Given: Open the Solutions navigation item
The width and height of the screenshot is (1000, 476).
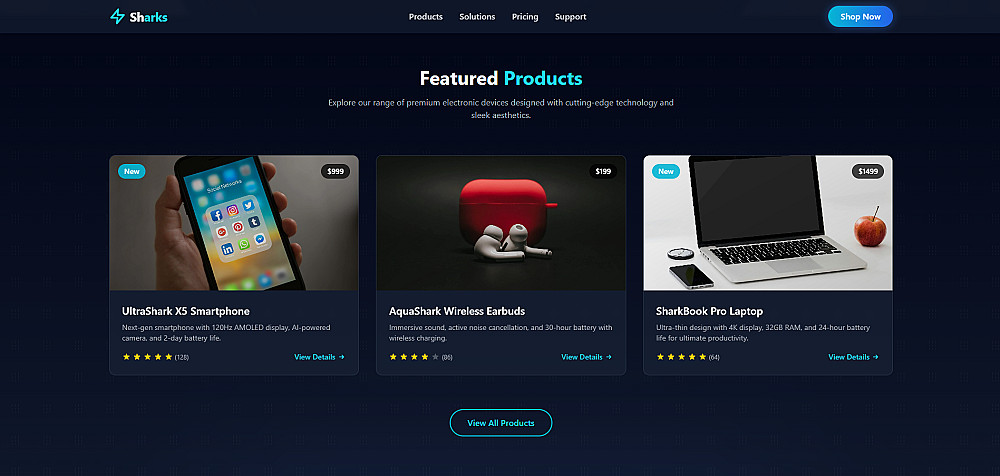Looking at the screenshot, I should click(x=477, y=17).
